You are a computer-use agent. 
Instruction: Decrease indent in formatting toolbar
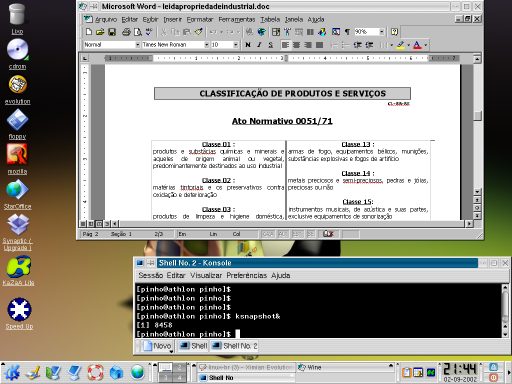point(357,45)
